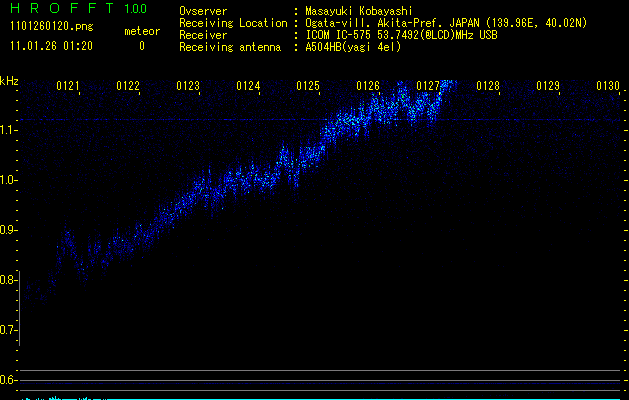Click the HROFFT 1.0.0 title text
Screen dimensions: 629x400
(x=79, y=8)
